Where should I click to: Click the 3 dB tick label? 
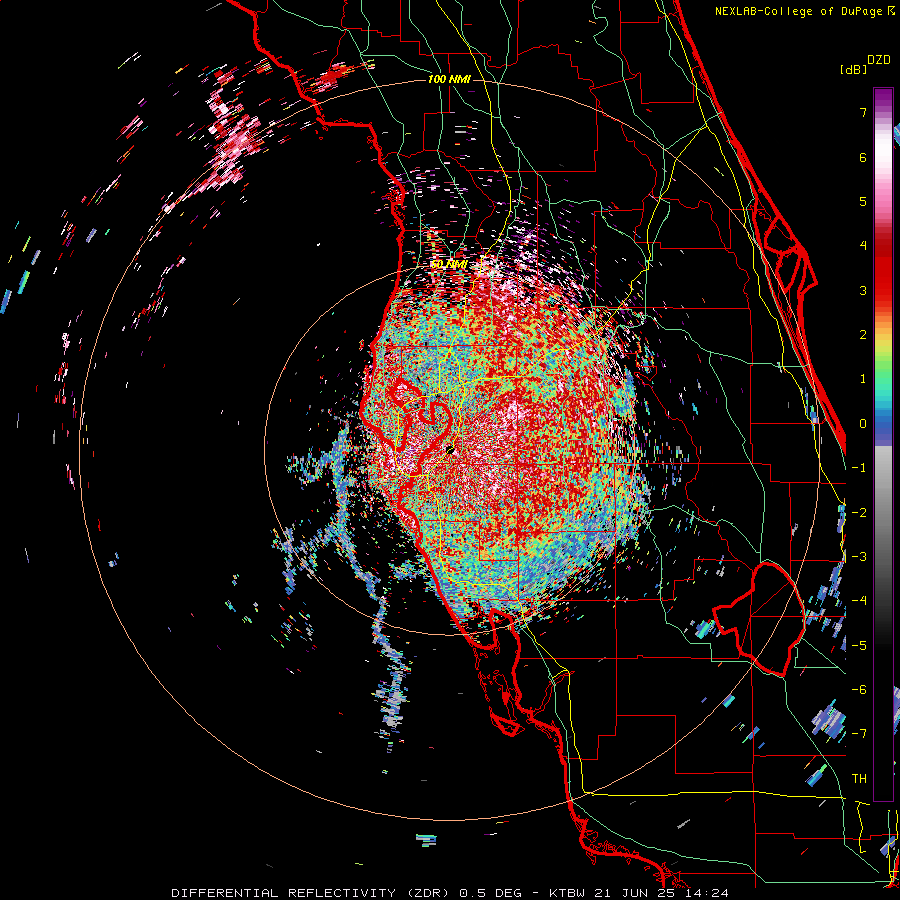click(863, 290)
